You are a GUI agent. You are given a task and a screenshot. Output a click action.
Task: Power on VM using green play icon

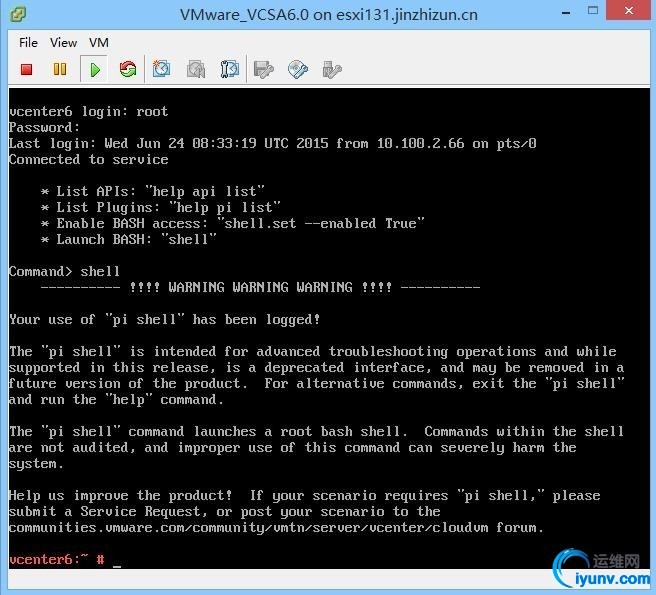point(95,69)
